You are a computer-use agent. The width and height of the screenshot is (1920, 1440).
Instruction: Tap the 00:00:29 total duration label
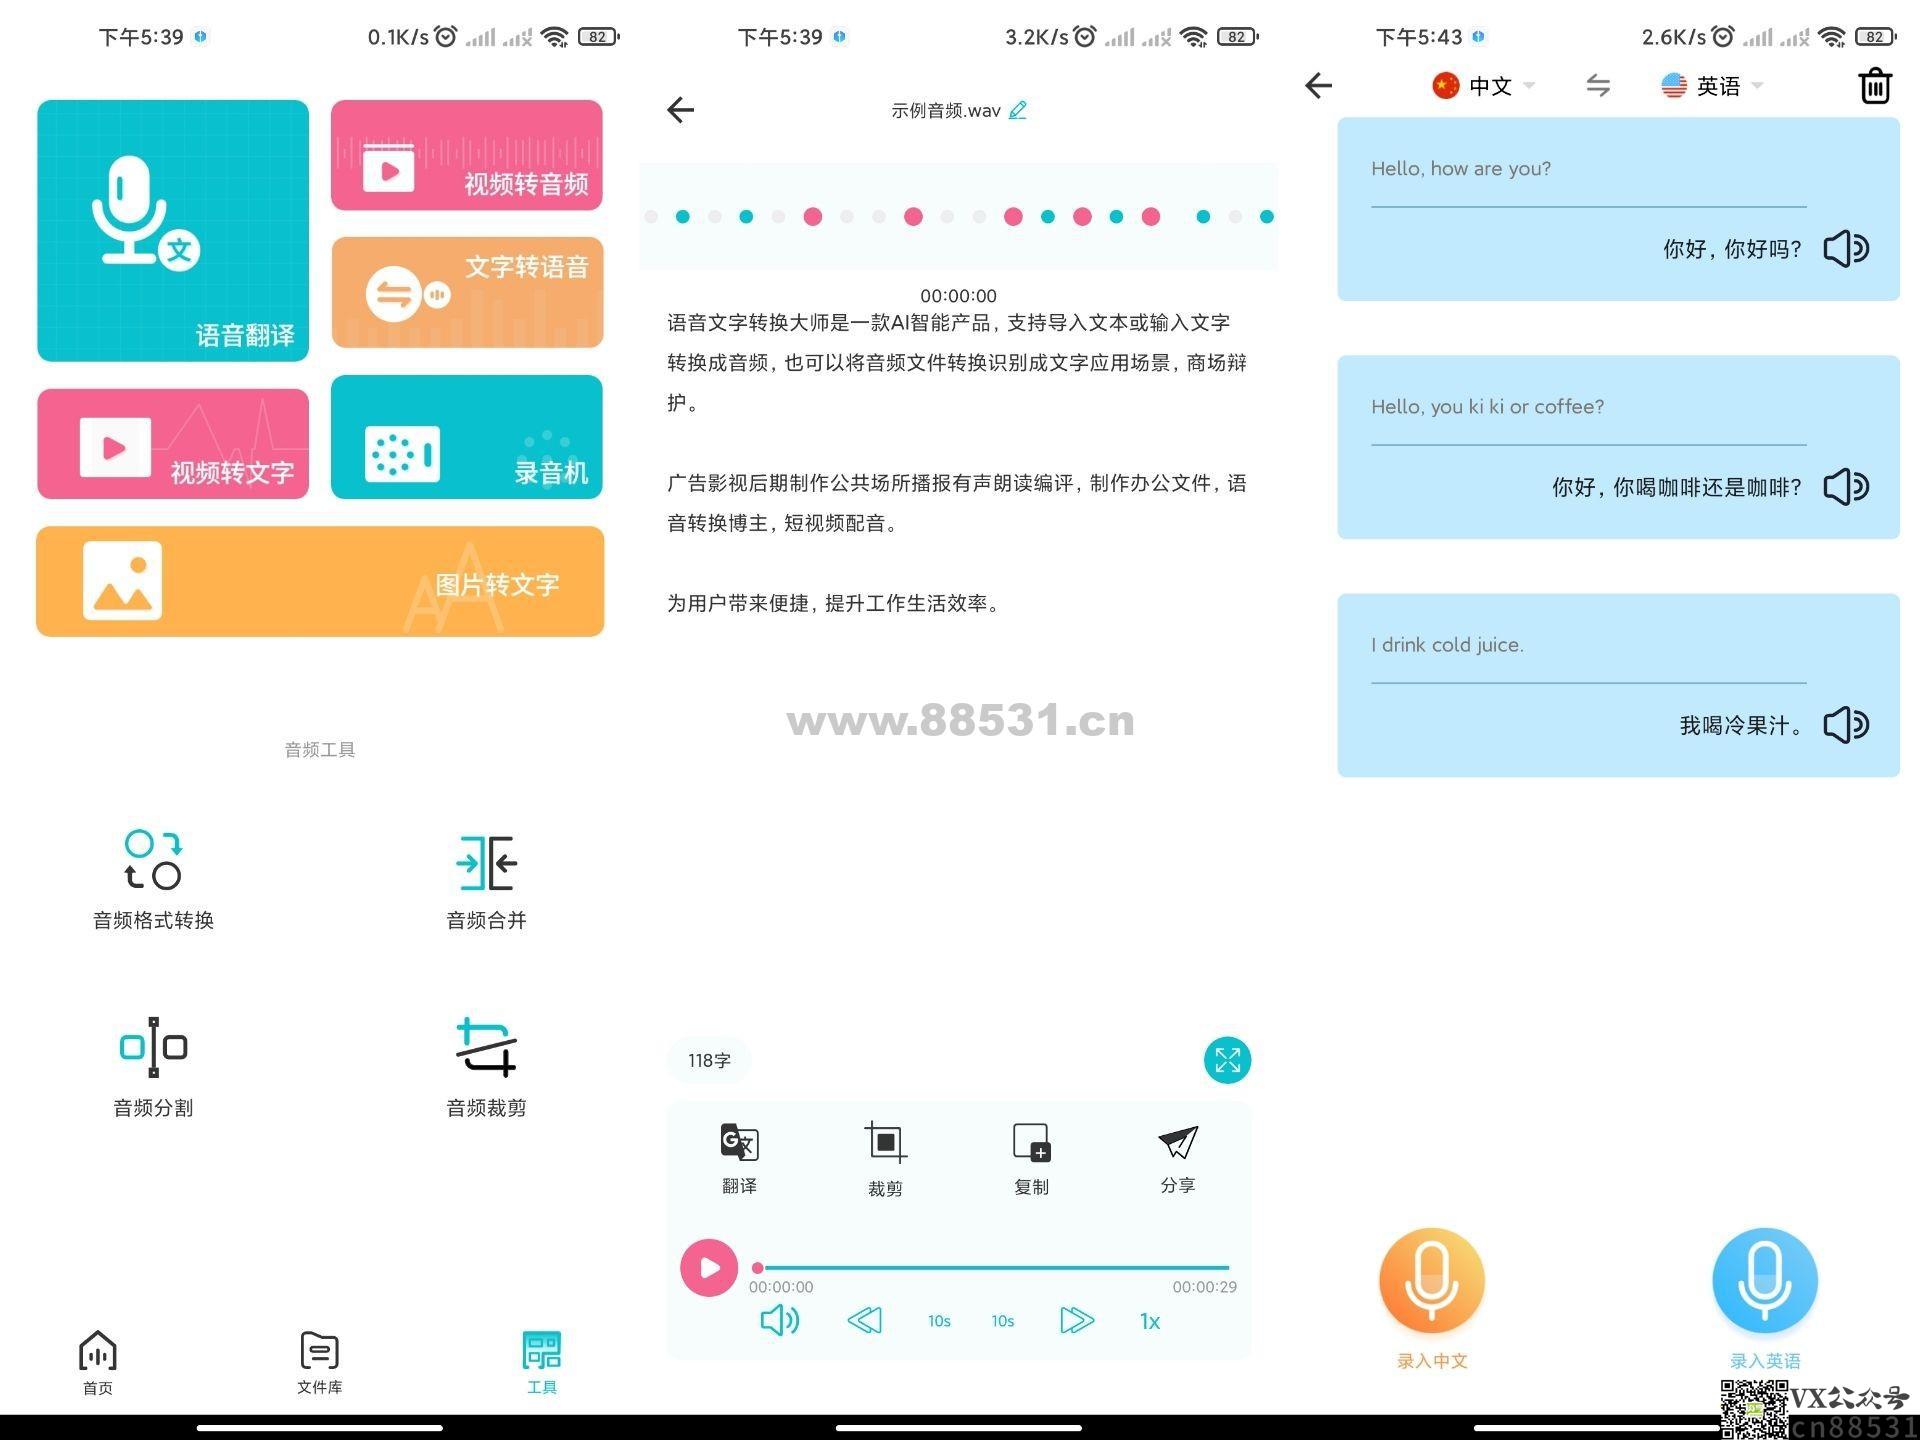coord(1204,1287)
